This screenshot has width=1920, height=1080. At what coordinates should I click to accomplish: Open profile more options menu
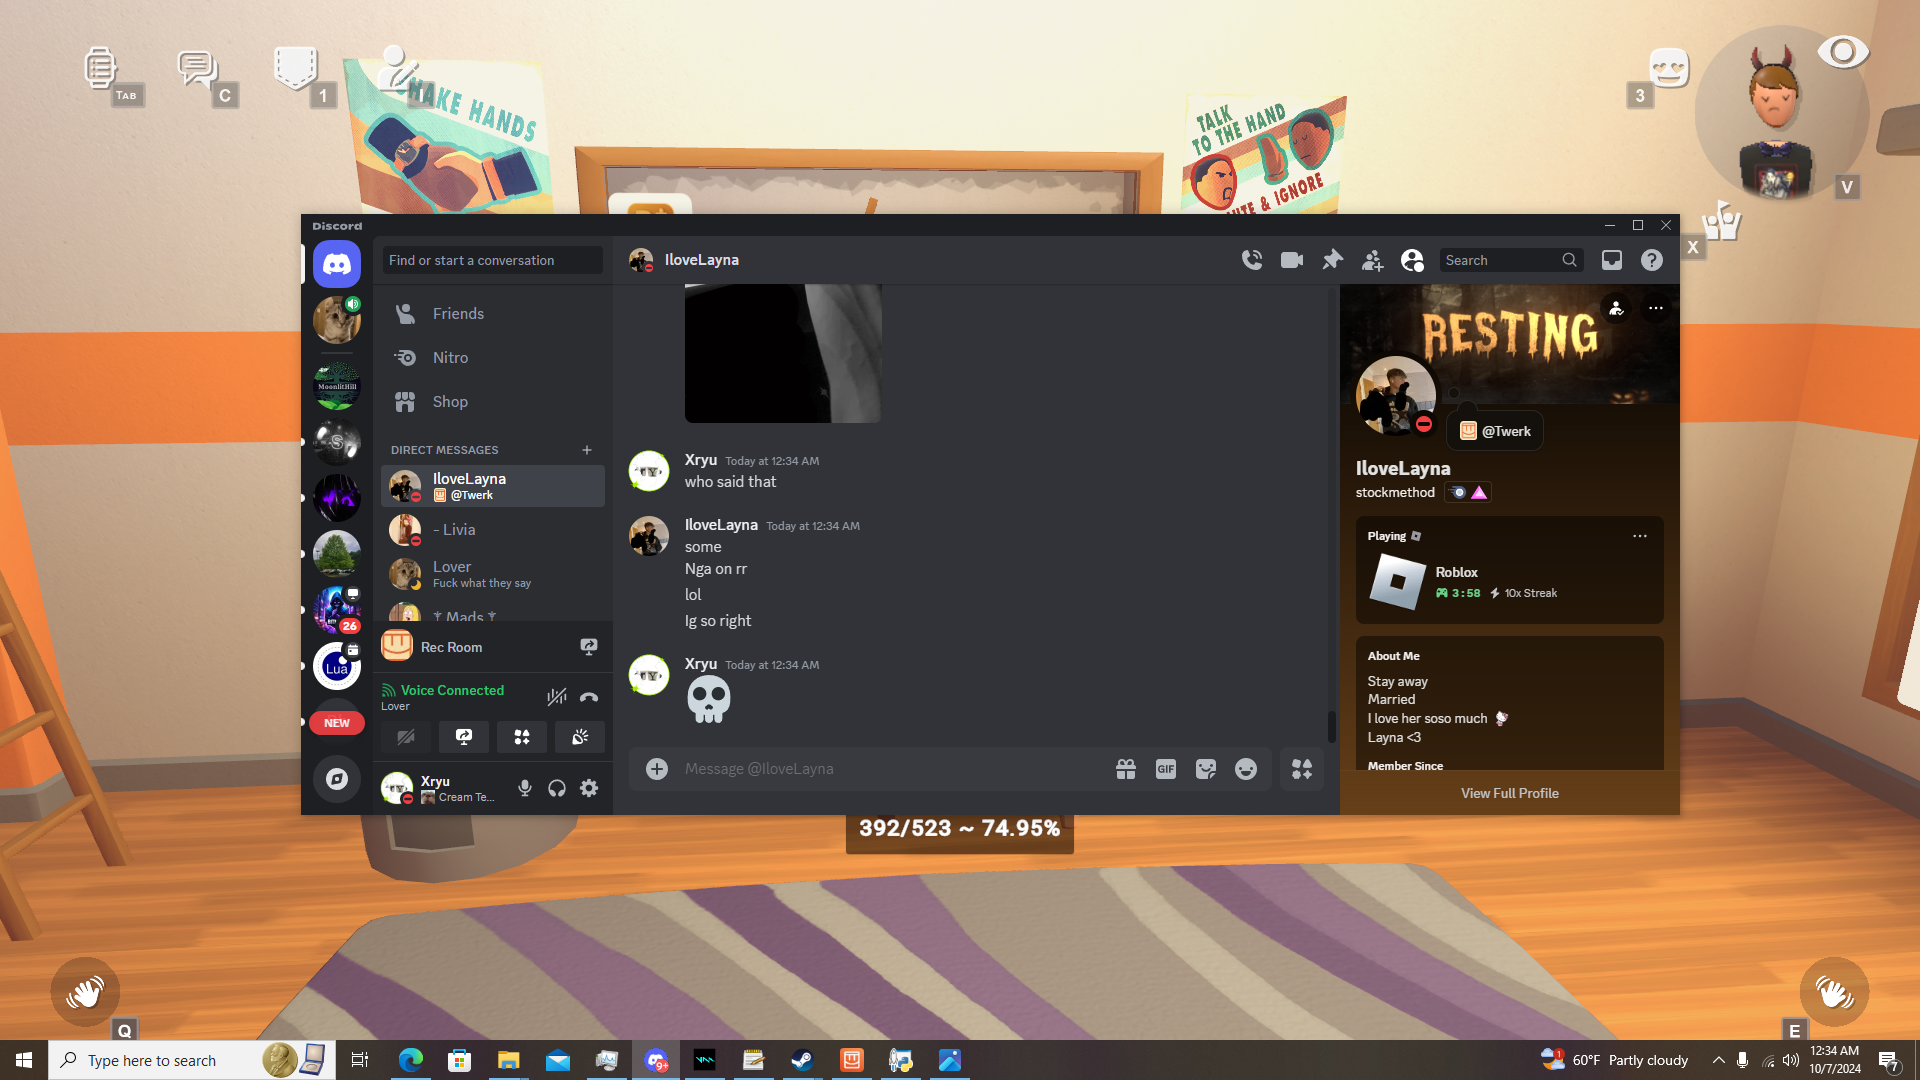point(1656,308)
